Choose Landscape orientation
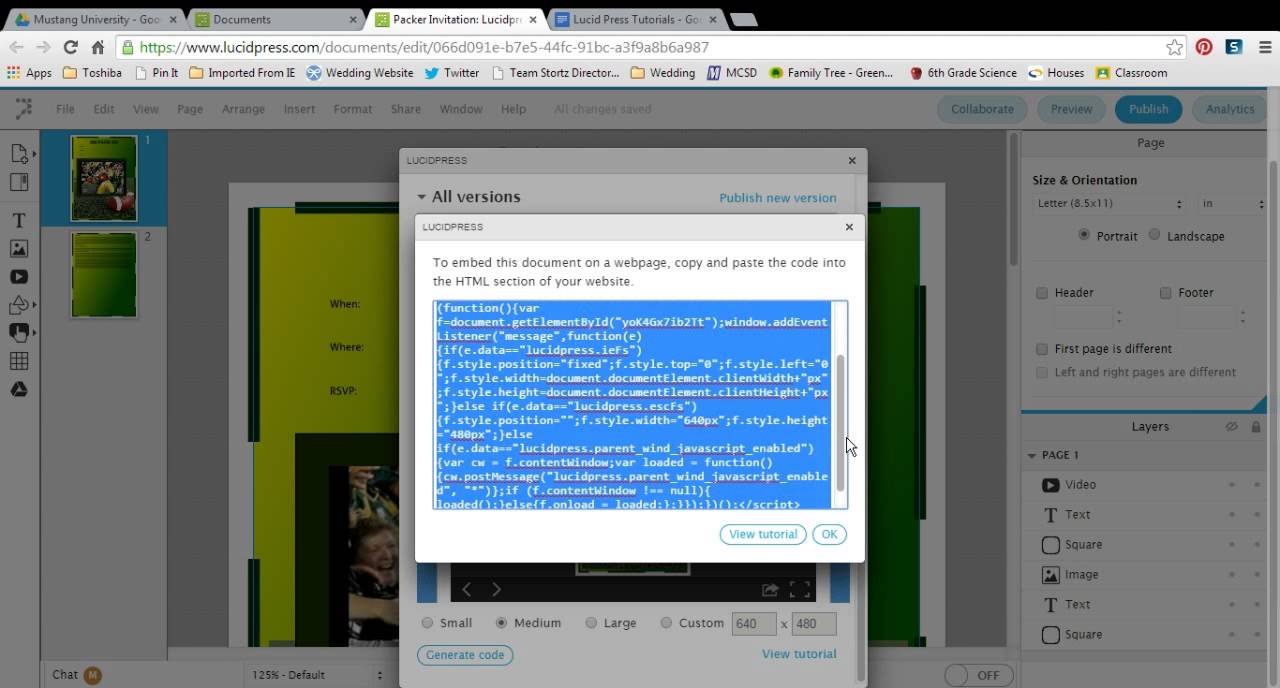The width and height of the screenshot is (1280, 688). (1154, 235)
